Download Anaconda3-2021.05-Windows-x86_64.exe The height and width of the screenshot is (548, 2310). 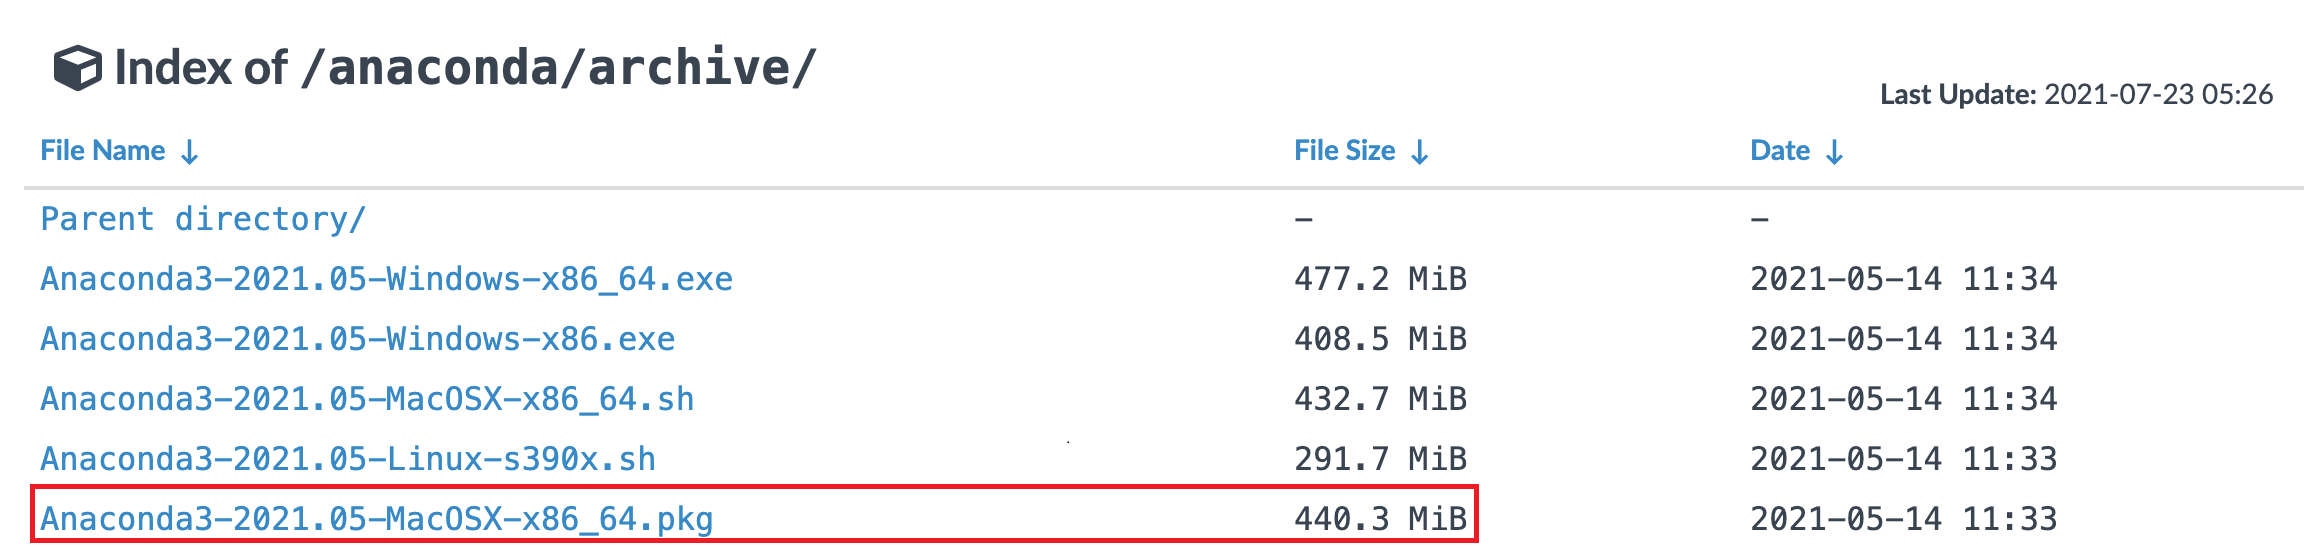[386, 279]
